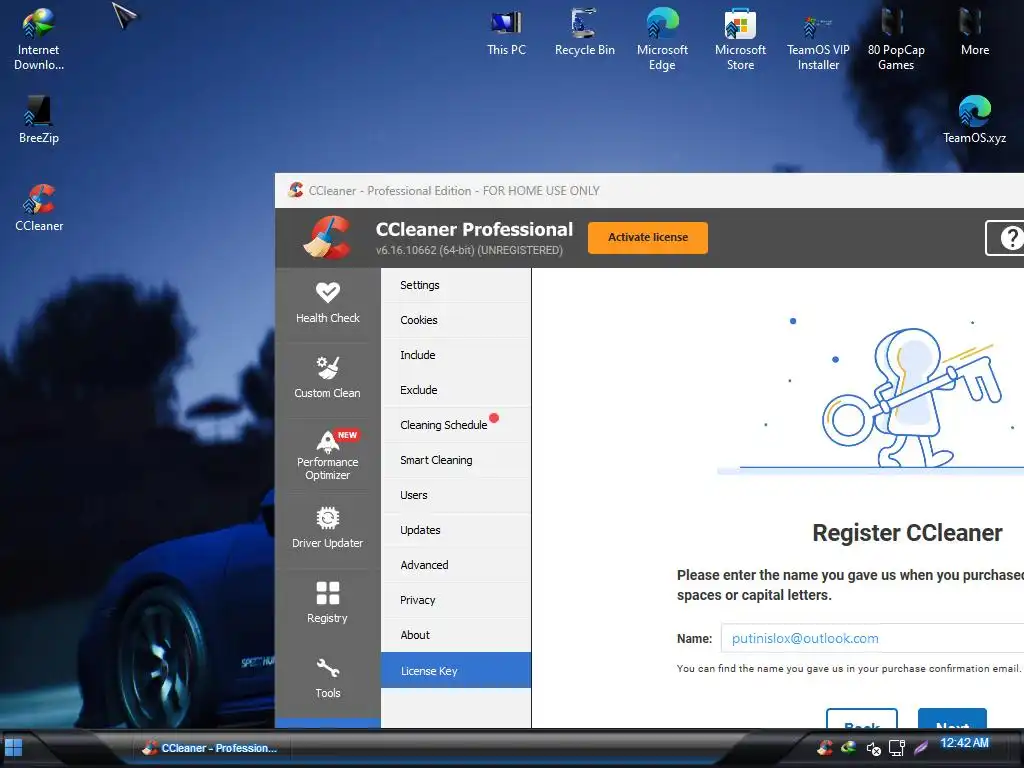Select the License Key page
Image resolution: width=1024 pixels, height=768 pixels.
pos(456,670)
